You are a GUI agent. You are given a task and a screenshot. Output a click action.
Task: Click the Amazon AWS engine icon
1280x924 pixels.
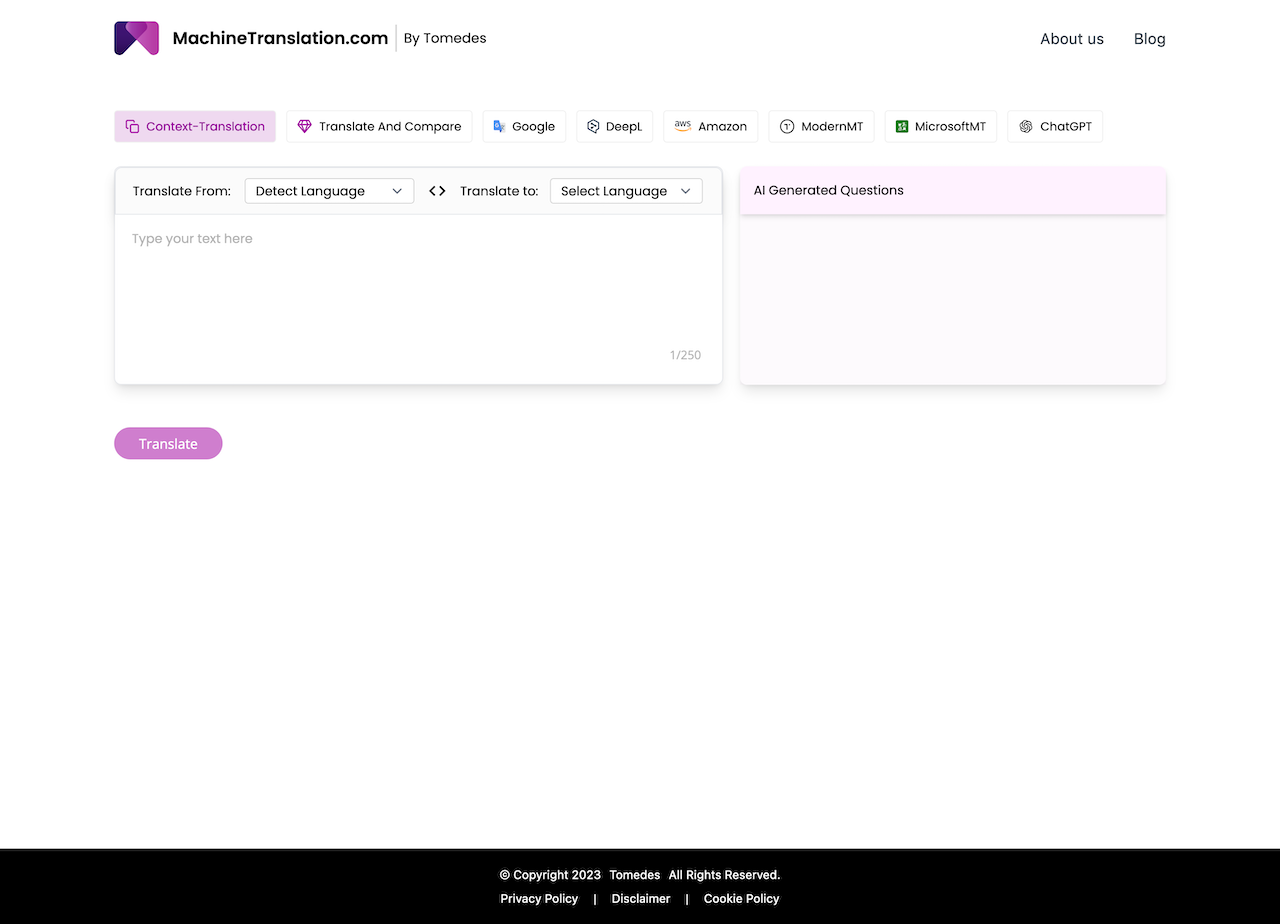click(682, 126)
